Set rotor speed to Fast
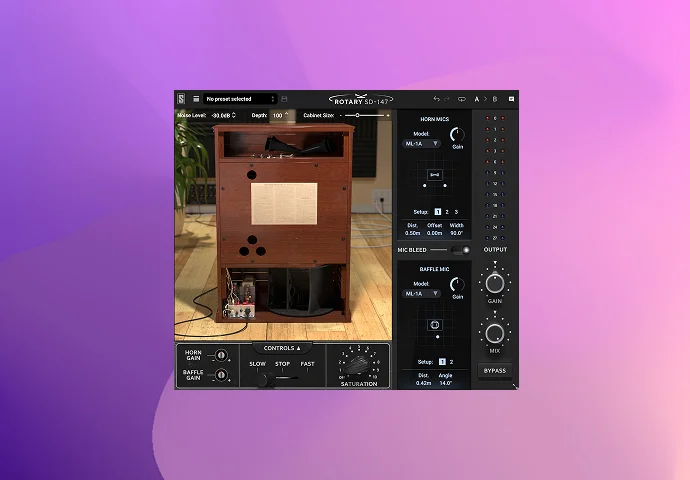Screen dimensions: 690x480 coord(308,364)
